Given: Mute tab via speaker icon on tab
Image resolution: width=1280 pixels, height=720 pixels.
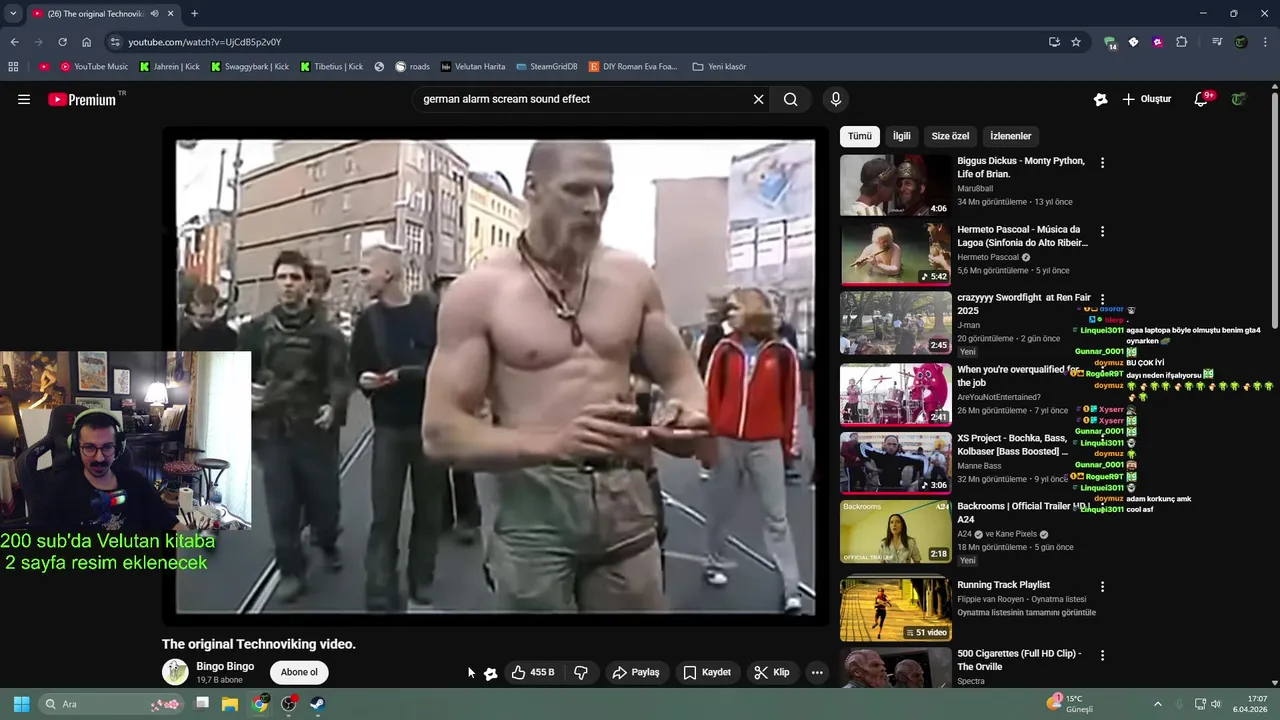Looking at the screenshot, I should (154, 14).
